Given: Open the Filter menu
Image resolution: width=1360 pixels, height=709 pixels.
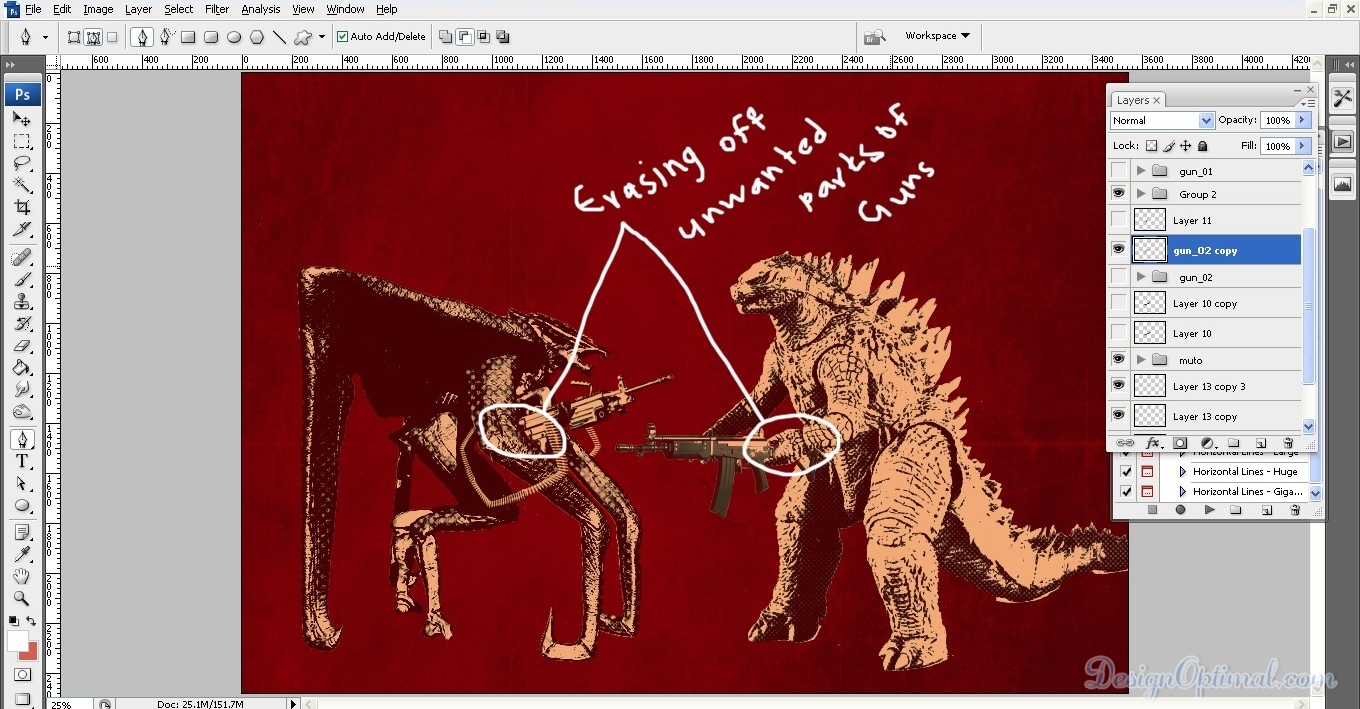Looking at the screenshot, I should click(x=217, y=9).
